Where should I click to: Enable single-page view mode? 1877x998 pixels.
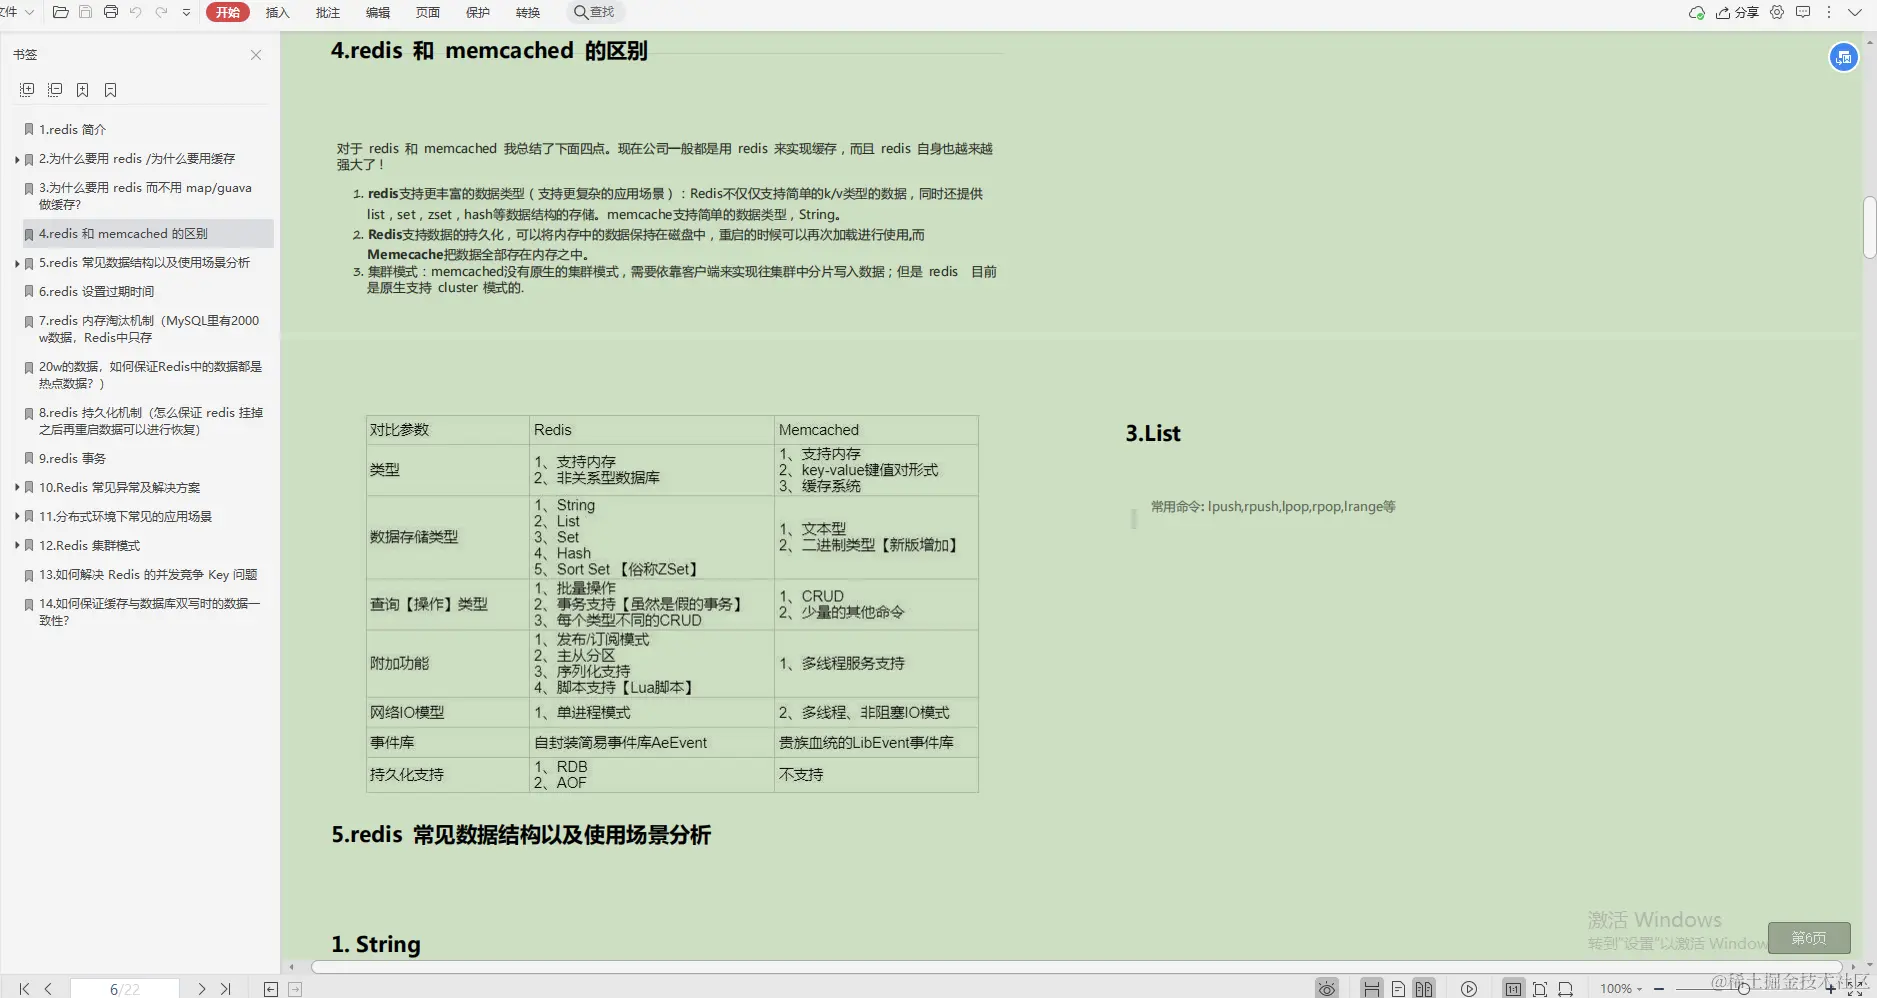pos(1398,988)
